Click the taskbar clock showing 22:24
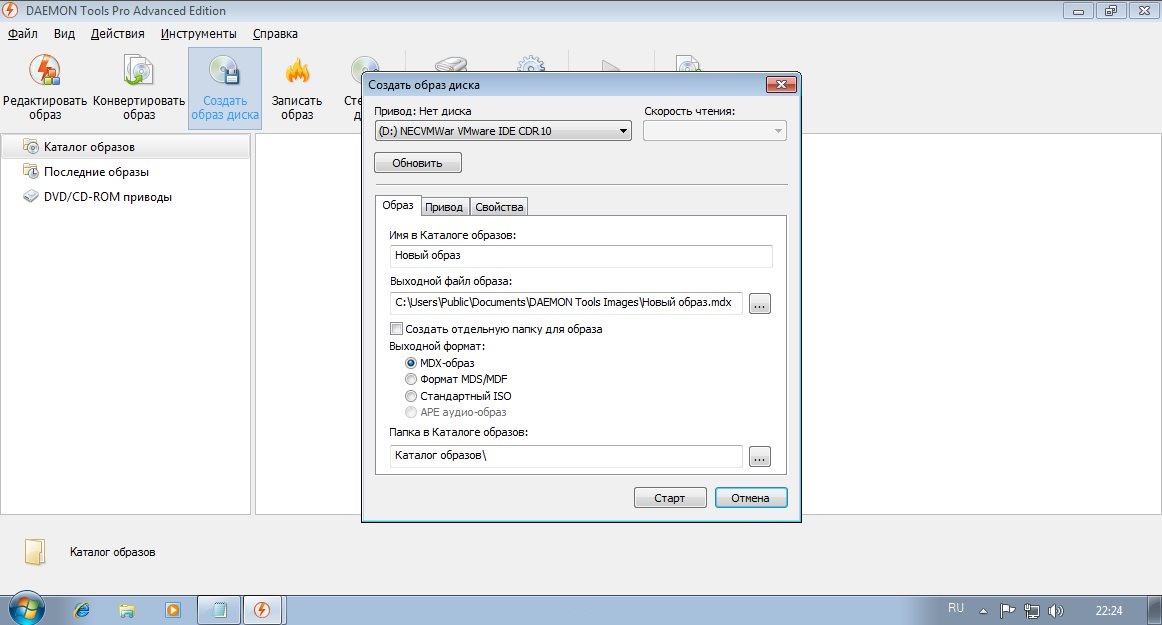1162x625 pixels. pyautogui.click(x=1109, y=611)
